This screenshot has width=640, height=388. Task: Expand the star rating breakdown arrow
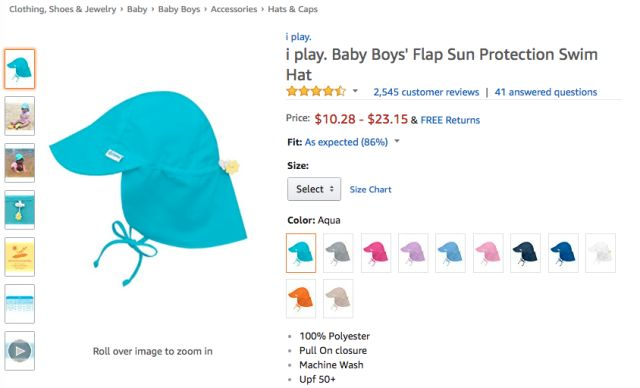click(355, 91)
